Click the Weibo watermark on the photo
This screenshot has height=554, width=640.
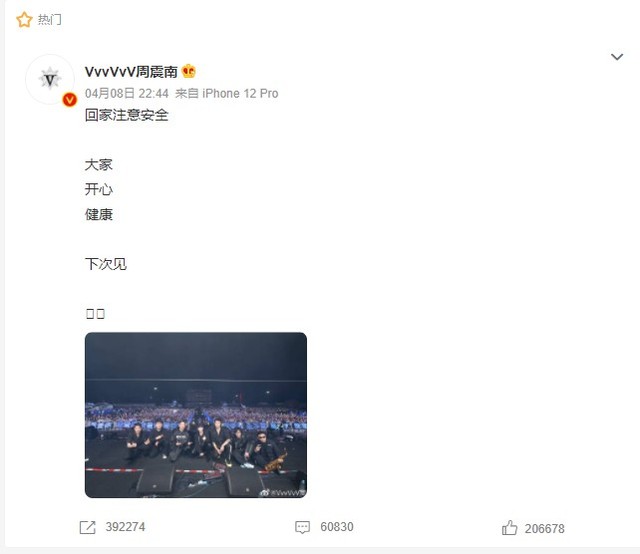(x=282, y=493)
